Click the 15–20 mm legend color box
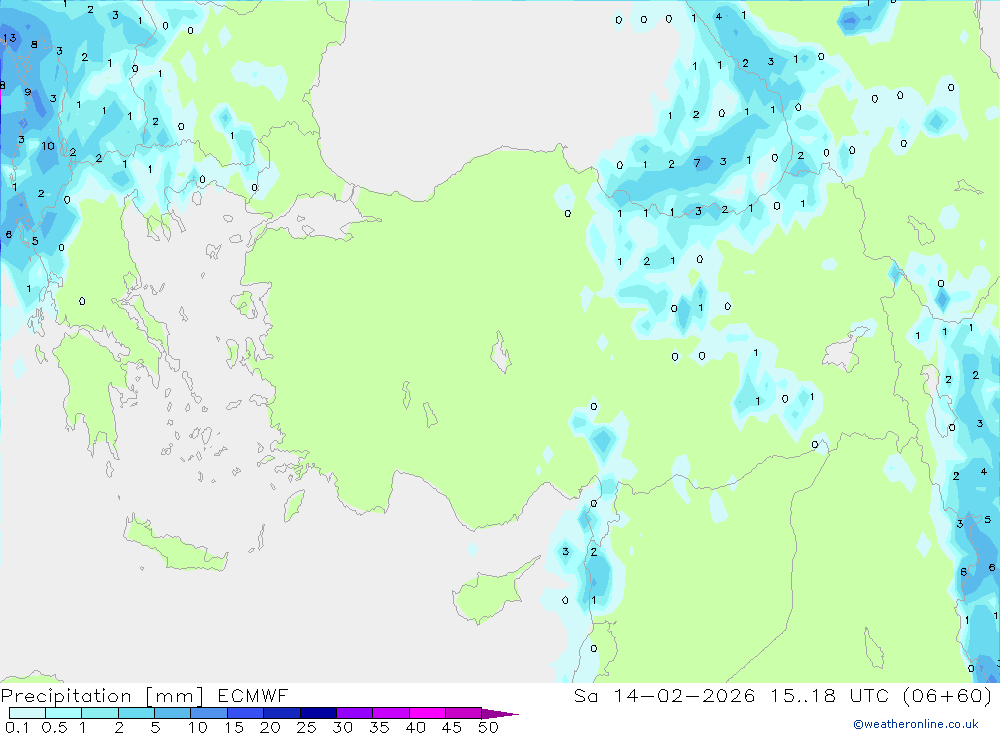The height and width of the screenshot is (733, 1000). tap(245, 713)
